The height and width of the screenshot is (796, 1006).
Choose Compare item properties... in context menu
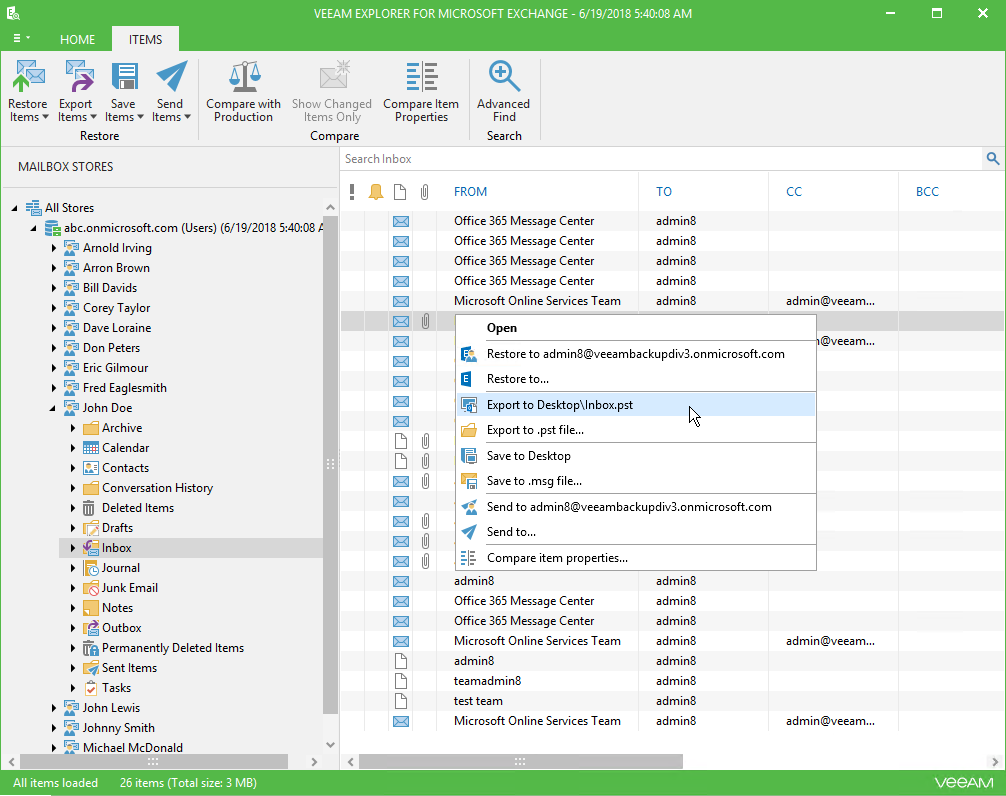pyautogui.click(x=636, y=558)
